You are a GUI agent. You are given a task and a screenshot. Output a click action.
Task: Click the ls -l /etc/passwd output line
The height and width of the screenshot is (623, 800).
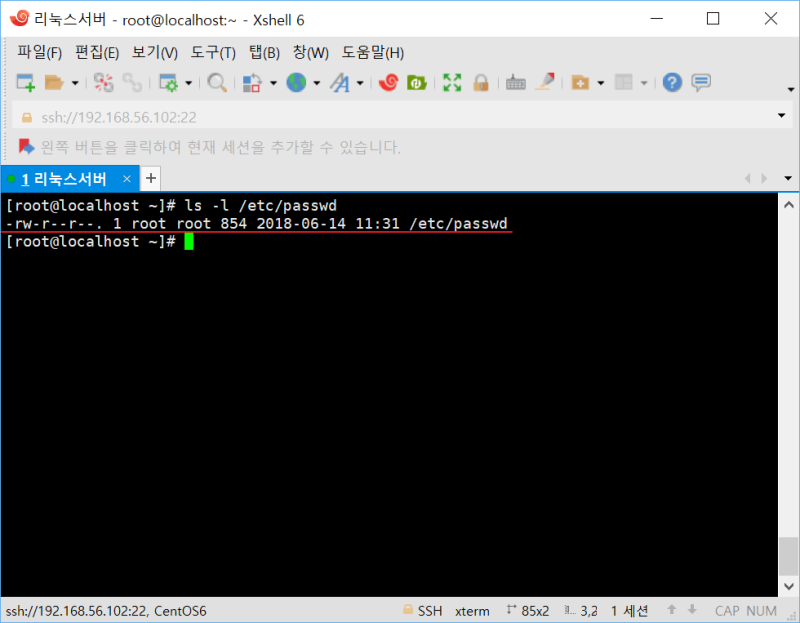(257, 223)
